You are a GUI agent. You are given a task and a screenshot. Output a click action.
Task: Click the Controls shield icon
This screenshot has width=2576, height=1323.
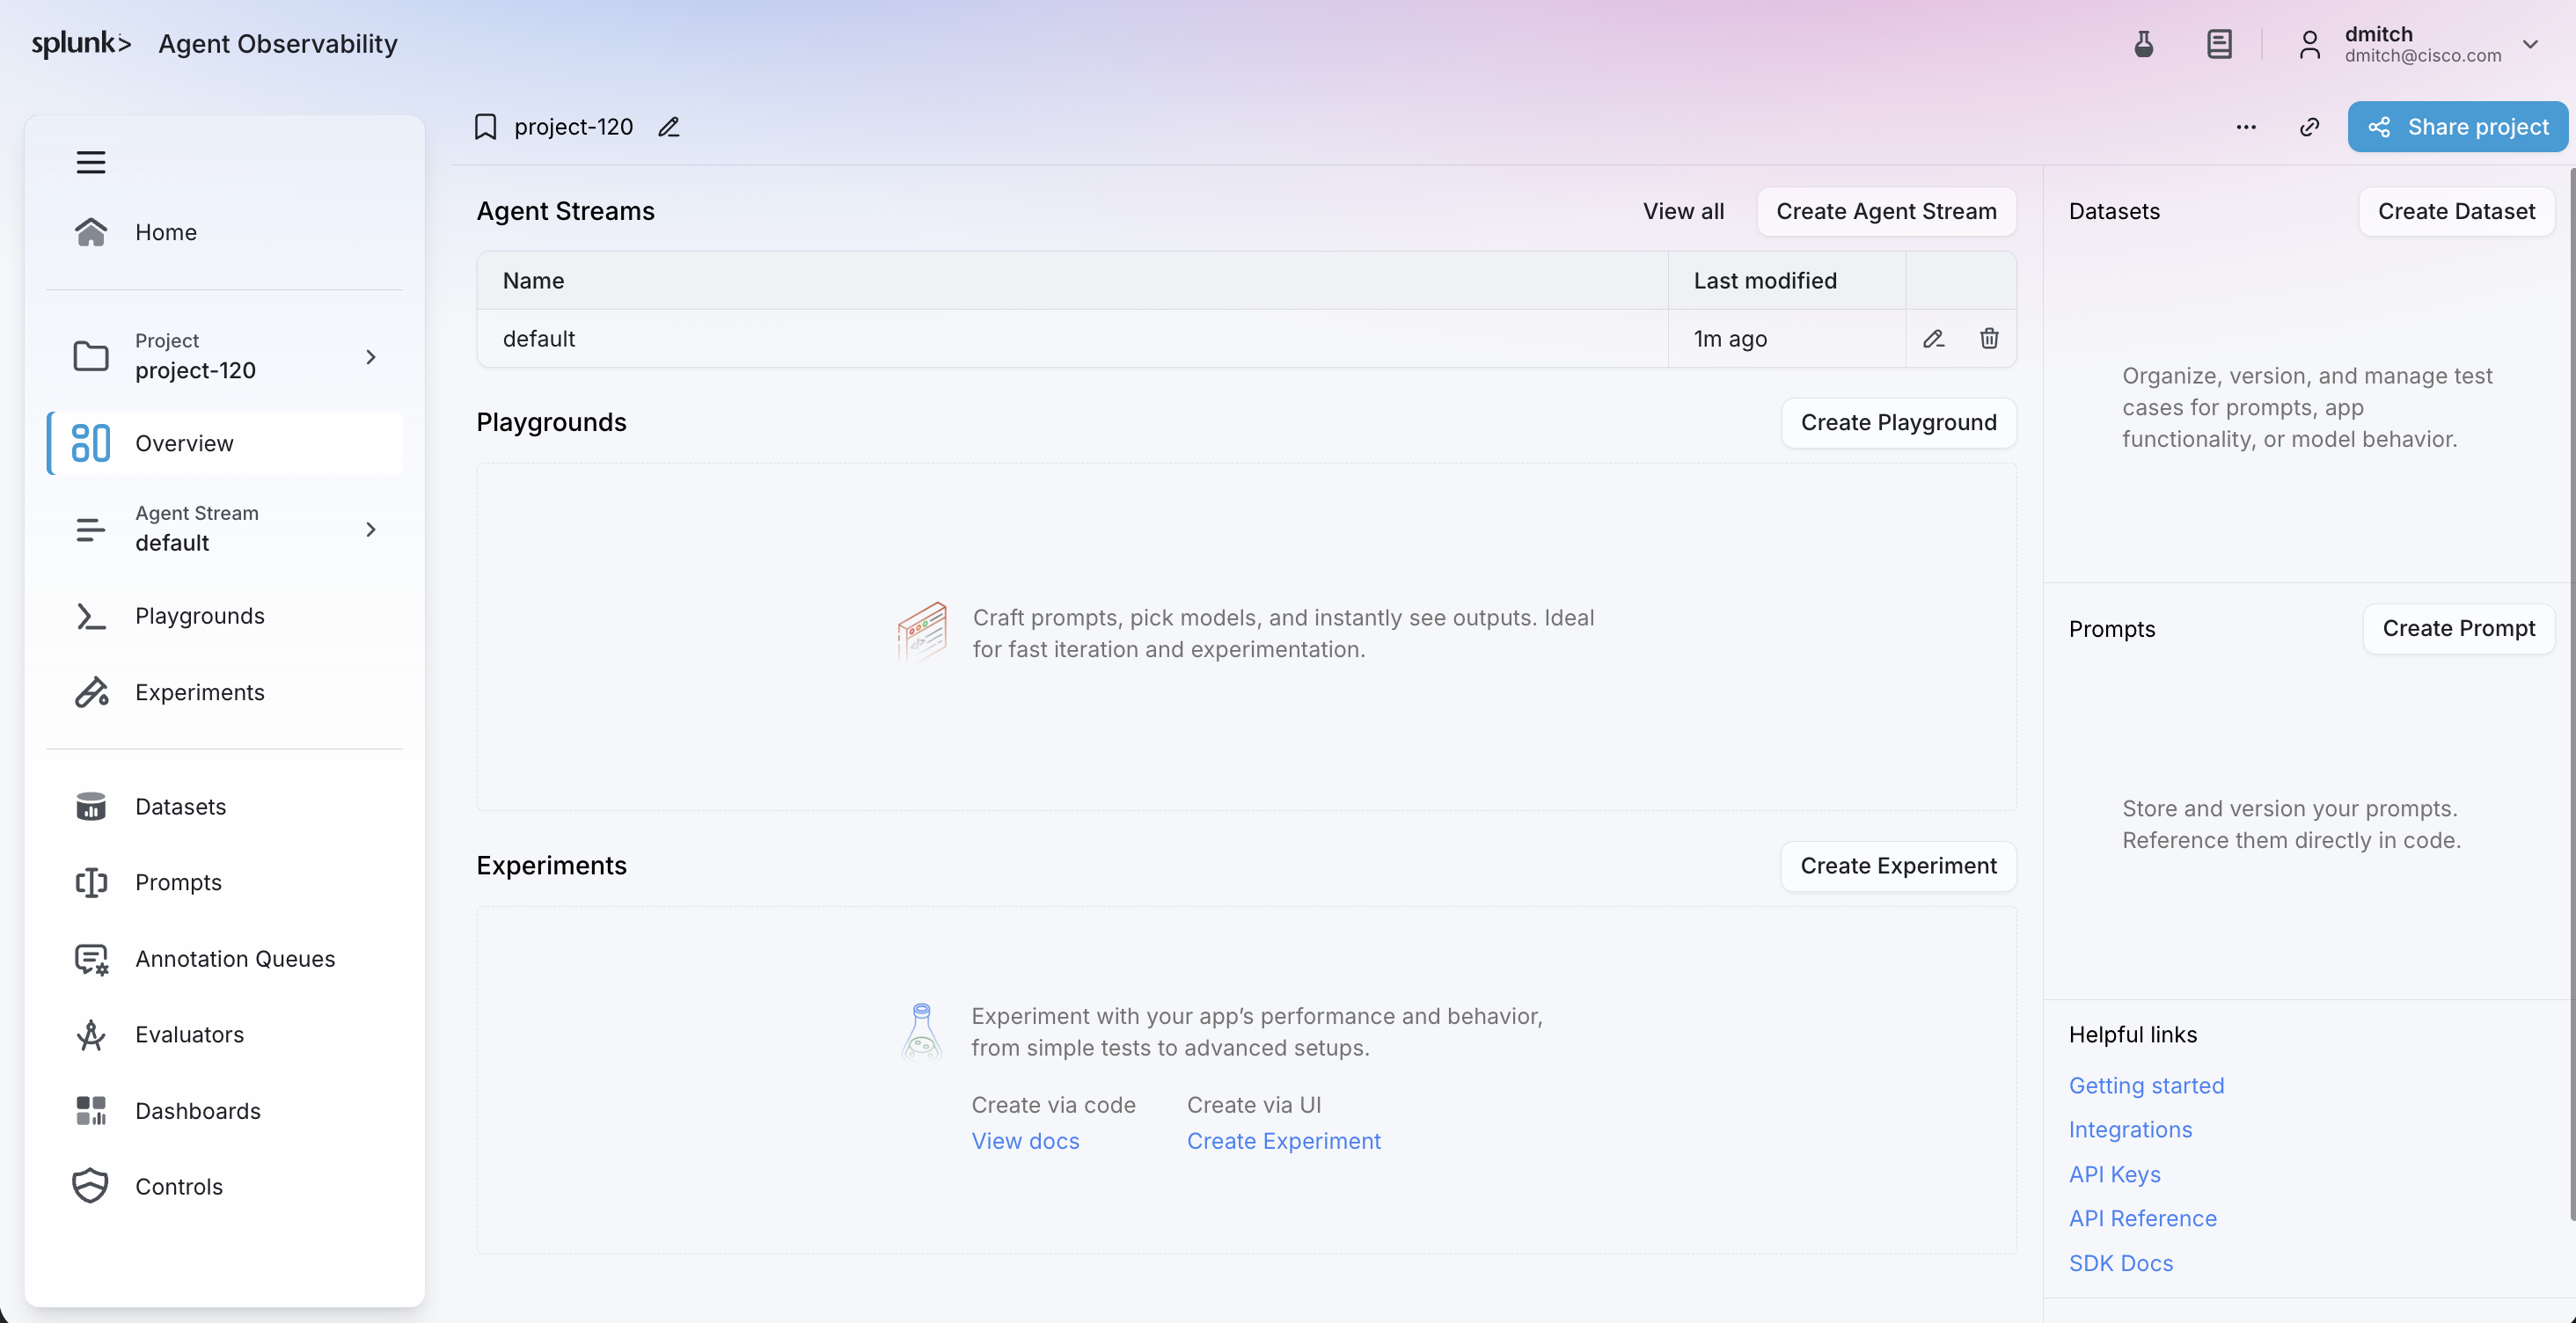[x=91, y=1187]
